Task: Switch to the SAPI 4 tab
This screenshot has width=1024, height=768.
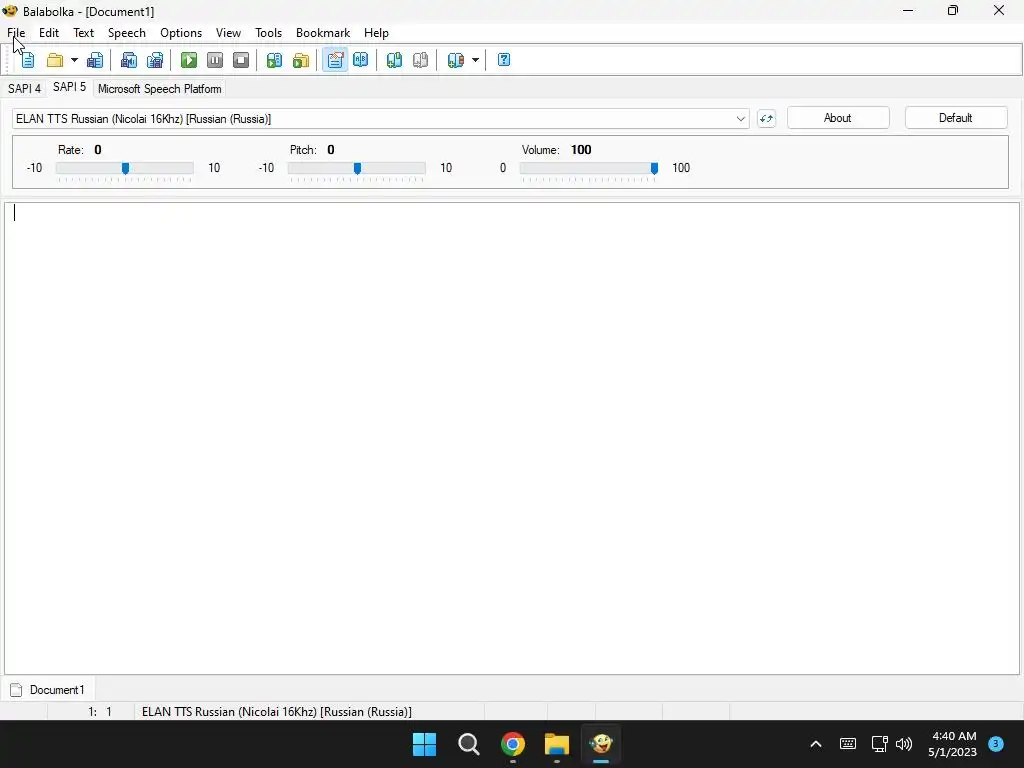Action: coord(24,89)
